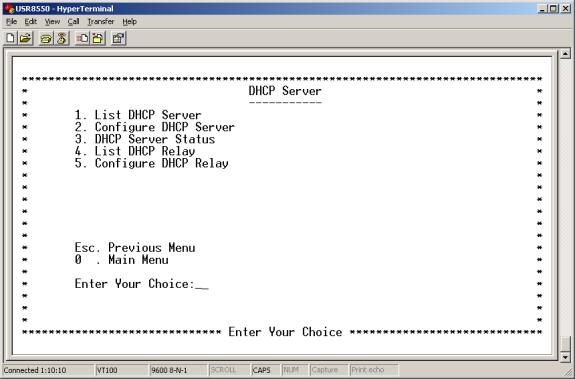Click the Call phone toolbar icon
Image resolution: width=575 pixels, height=379 pixels.
46,38
